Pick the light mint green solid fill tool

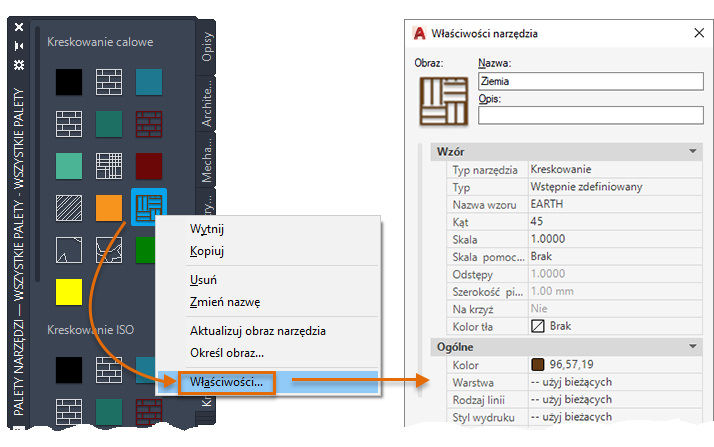(69, 166)
